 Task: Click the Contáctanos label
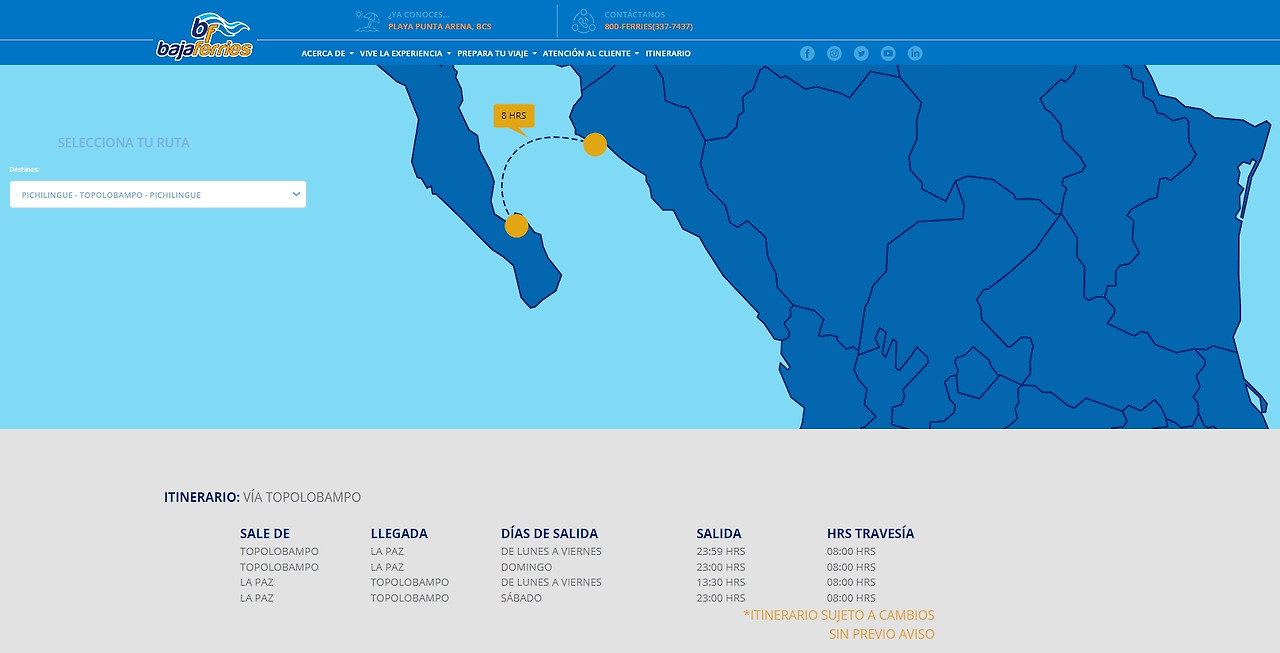click(x=635, y=15)
